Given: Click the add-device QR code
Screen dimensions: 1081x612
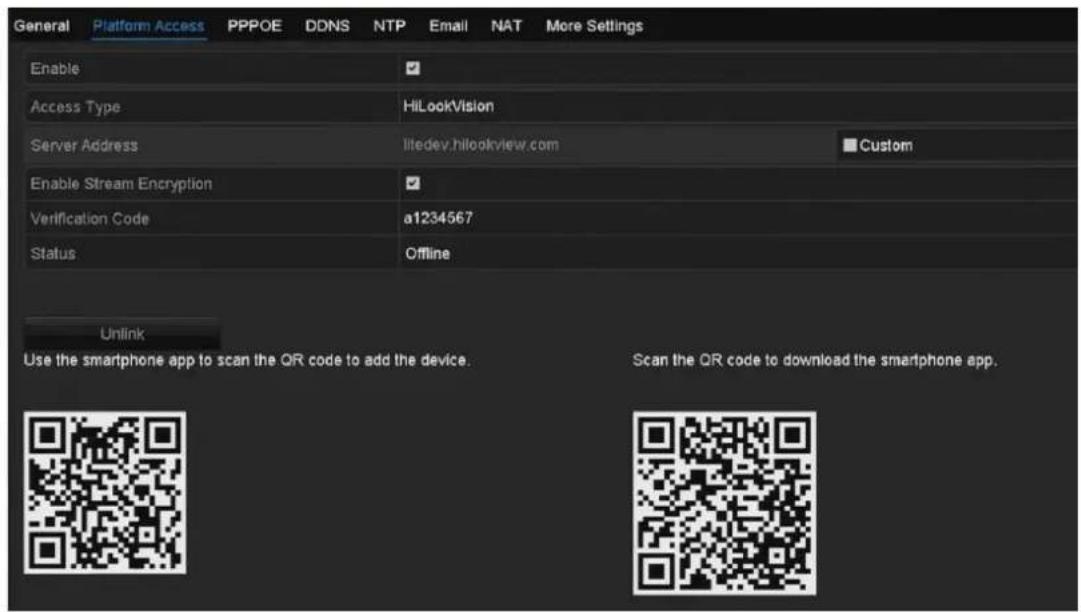Looking at the screenshot, I should coord(105,493).
